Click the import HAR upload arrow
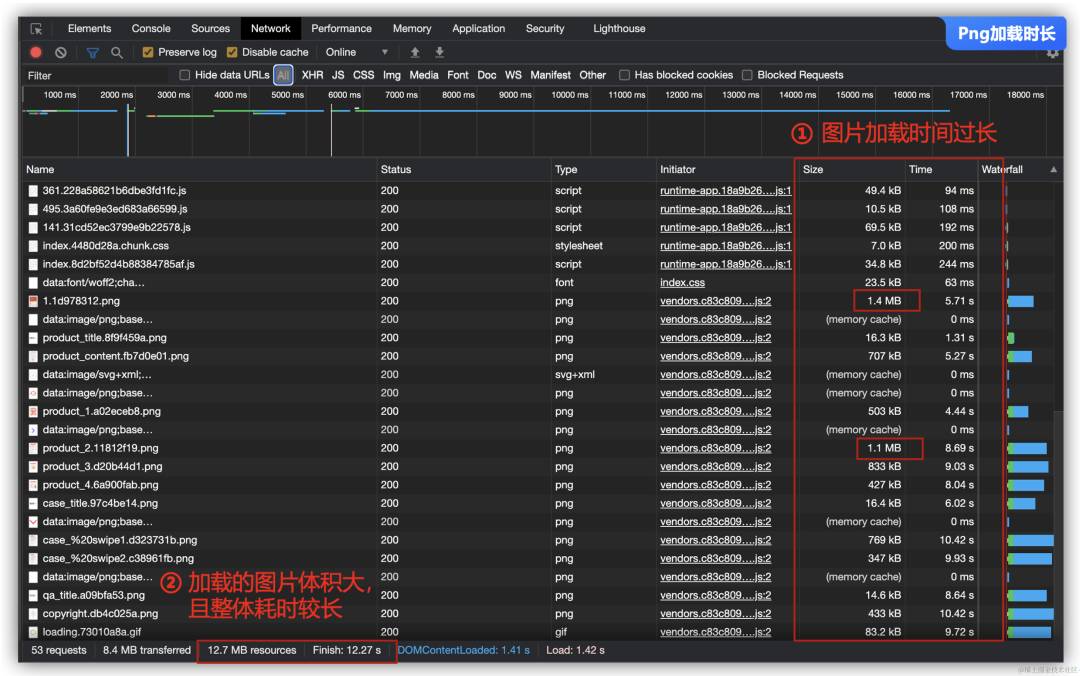 tap(415, 52)
